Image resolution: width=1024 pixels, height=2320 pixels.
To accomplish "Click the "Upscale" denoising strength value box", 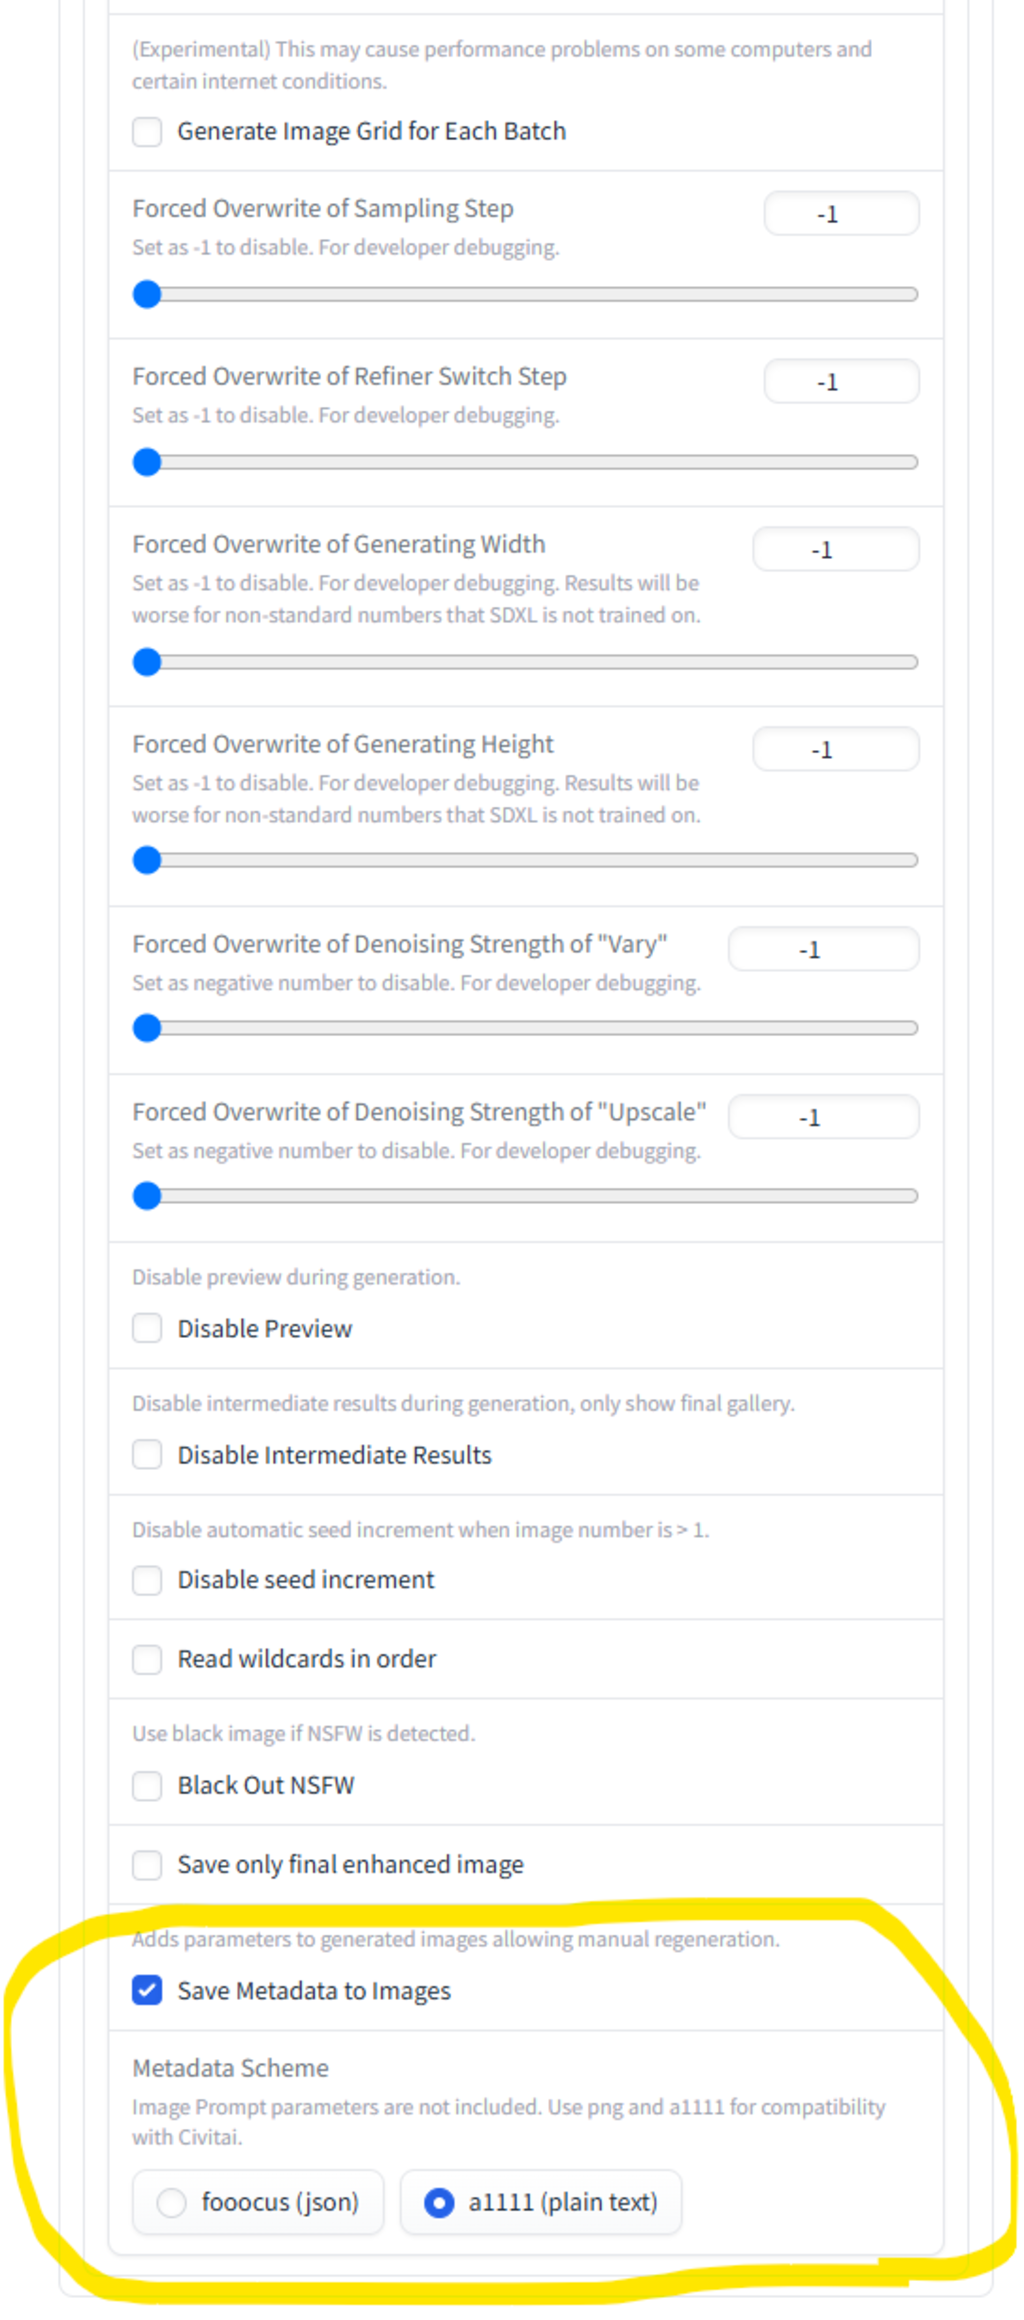I will (823, 1117).
